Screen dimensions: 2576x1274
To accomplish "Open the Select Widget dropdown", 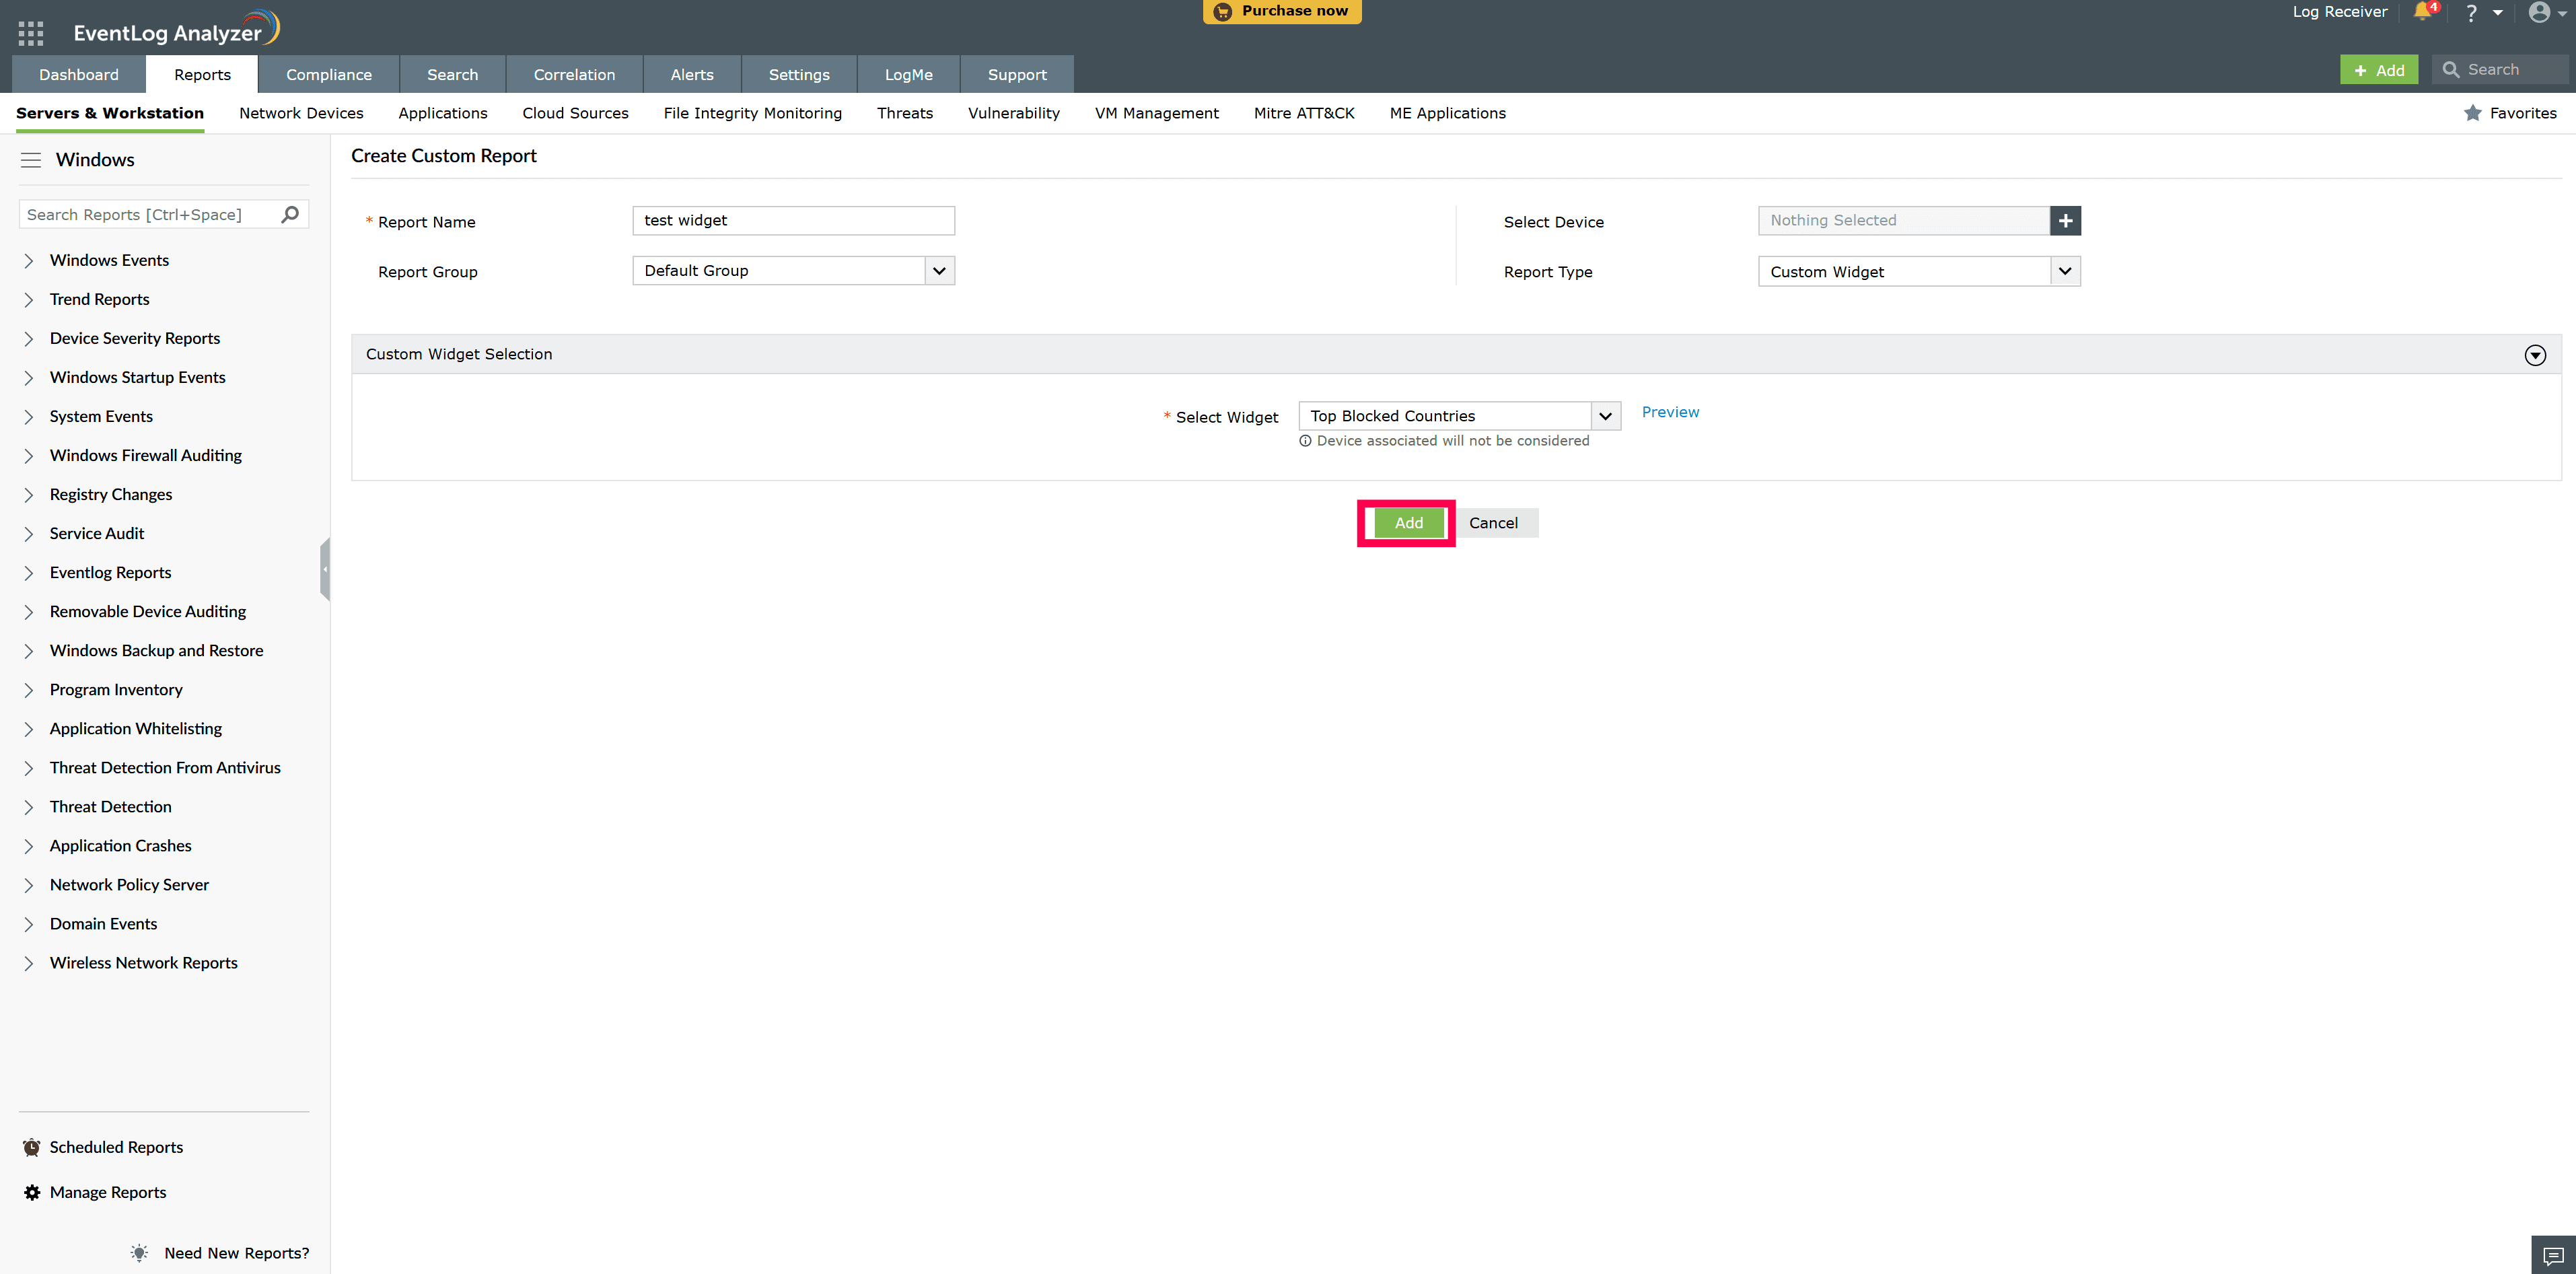I will [1605, 416].
